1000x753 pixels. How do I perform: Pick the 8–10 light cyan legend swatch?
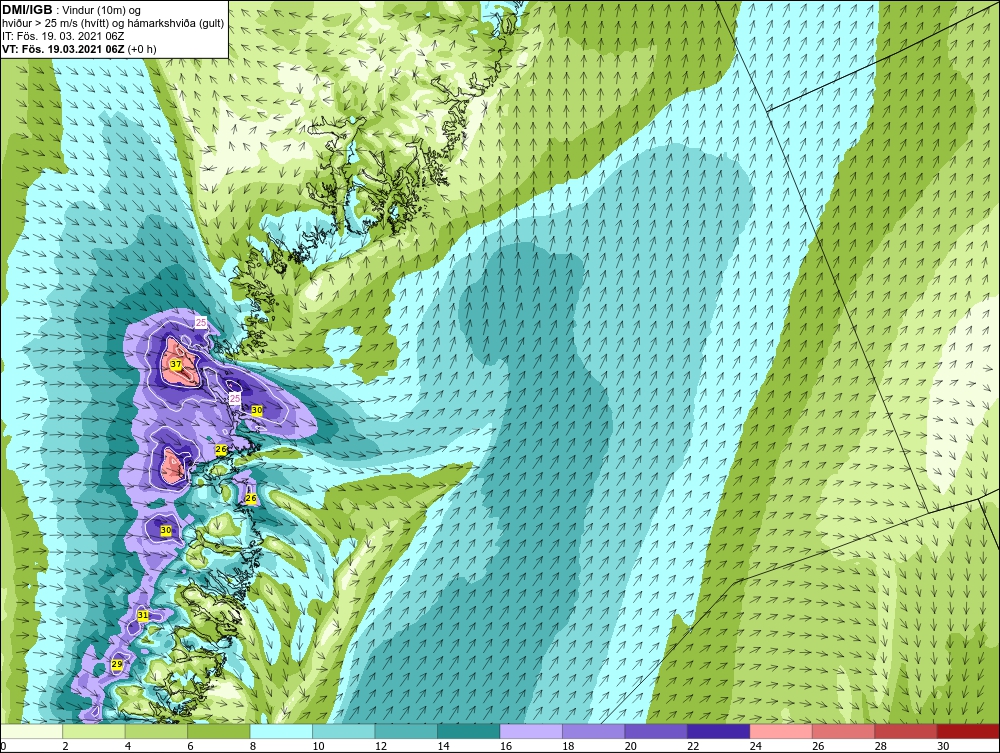pos(281,731)
